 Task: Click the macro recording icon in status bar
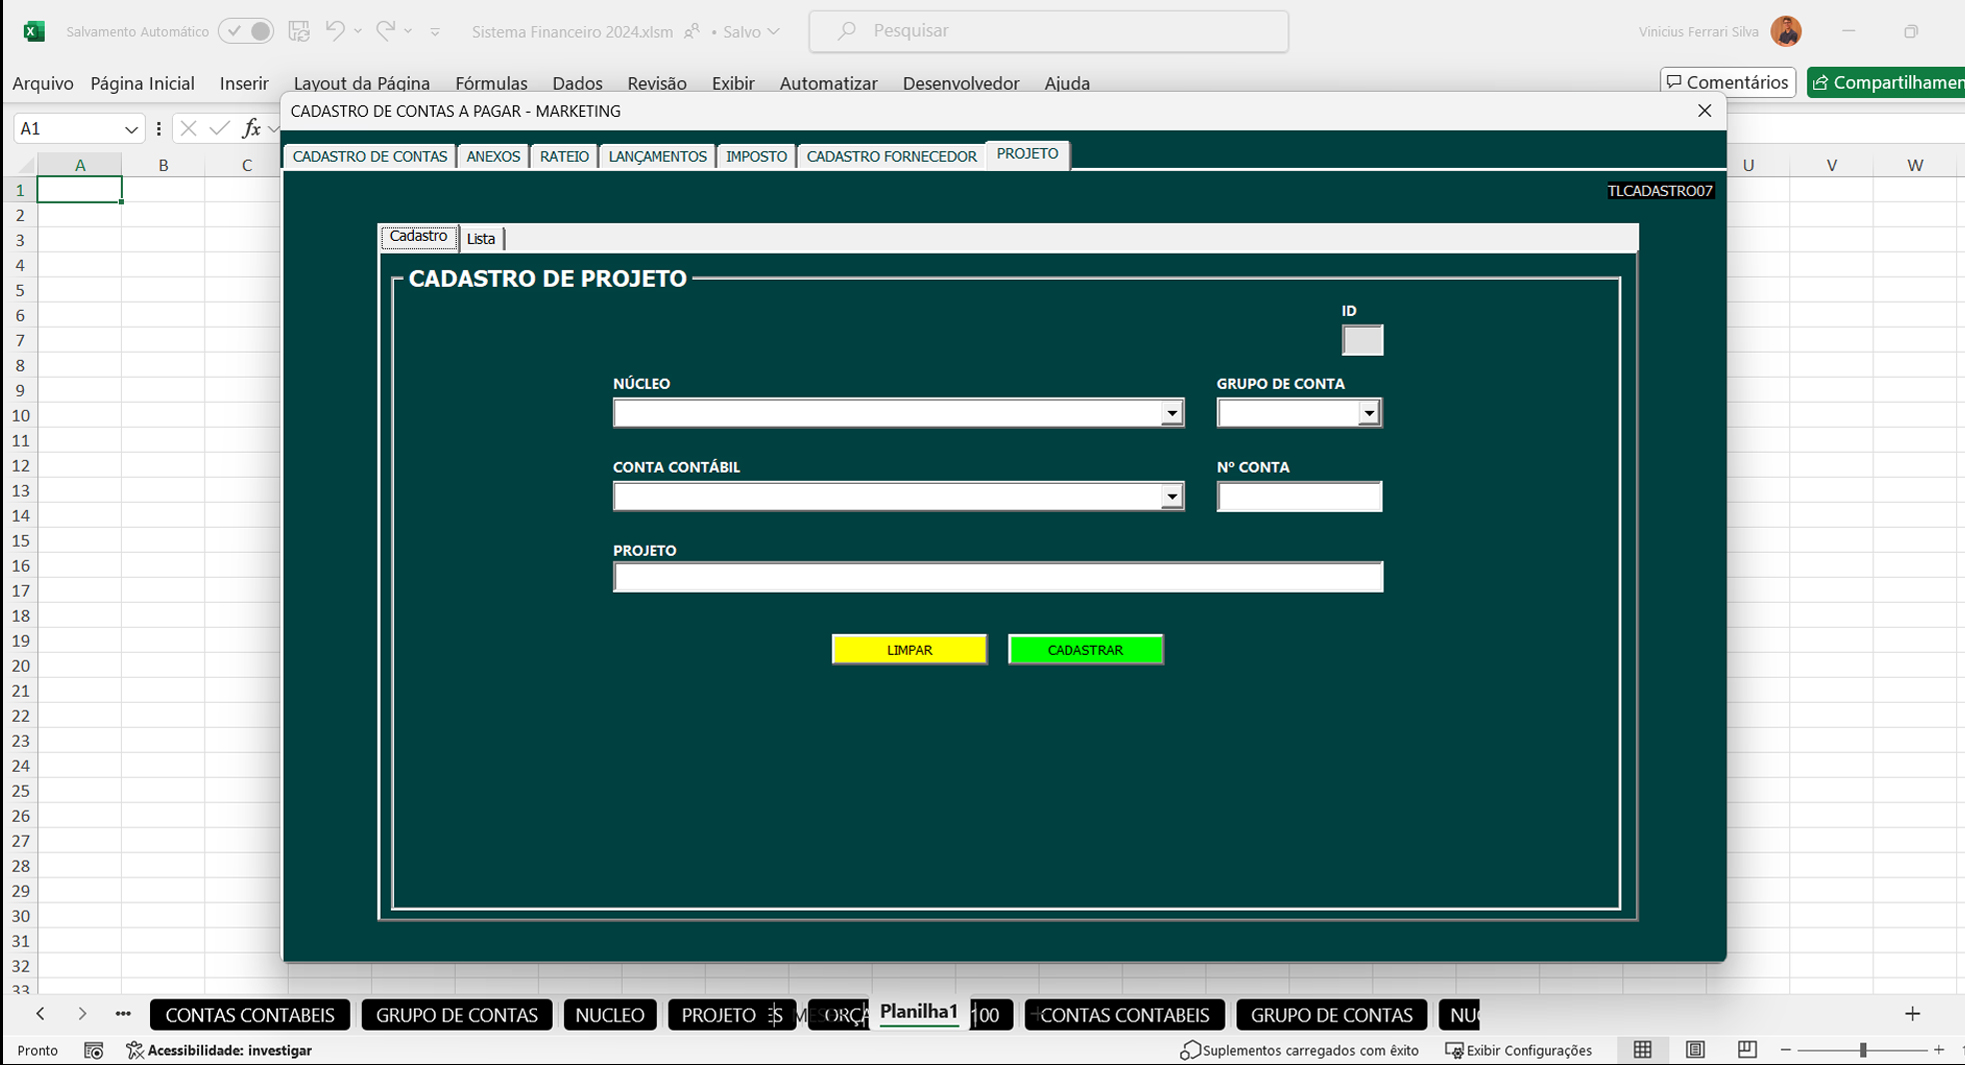click(x=94, y=1050)
